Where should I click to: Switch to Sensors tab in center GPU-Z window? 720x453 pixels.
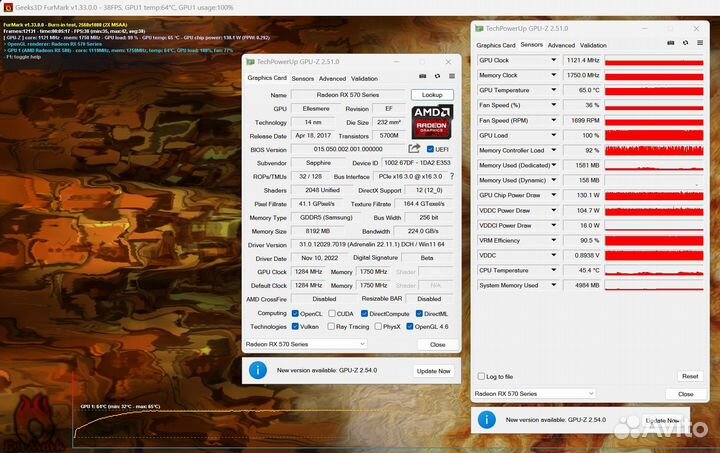point(303,78)
